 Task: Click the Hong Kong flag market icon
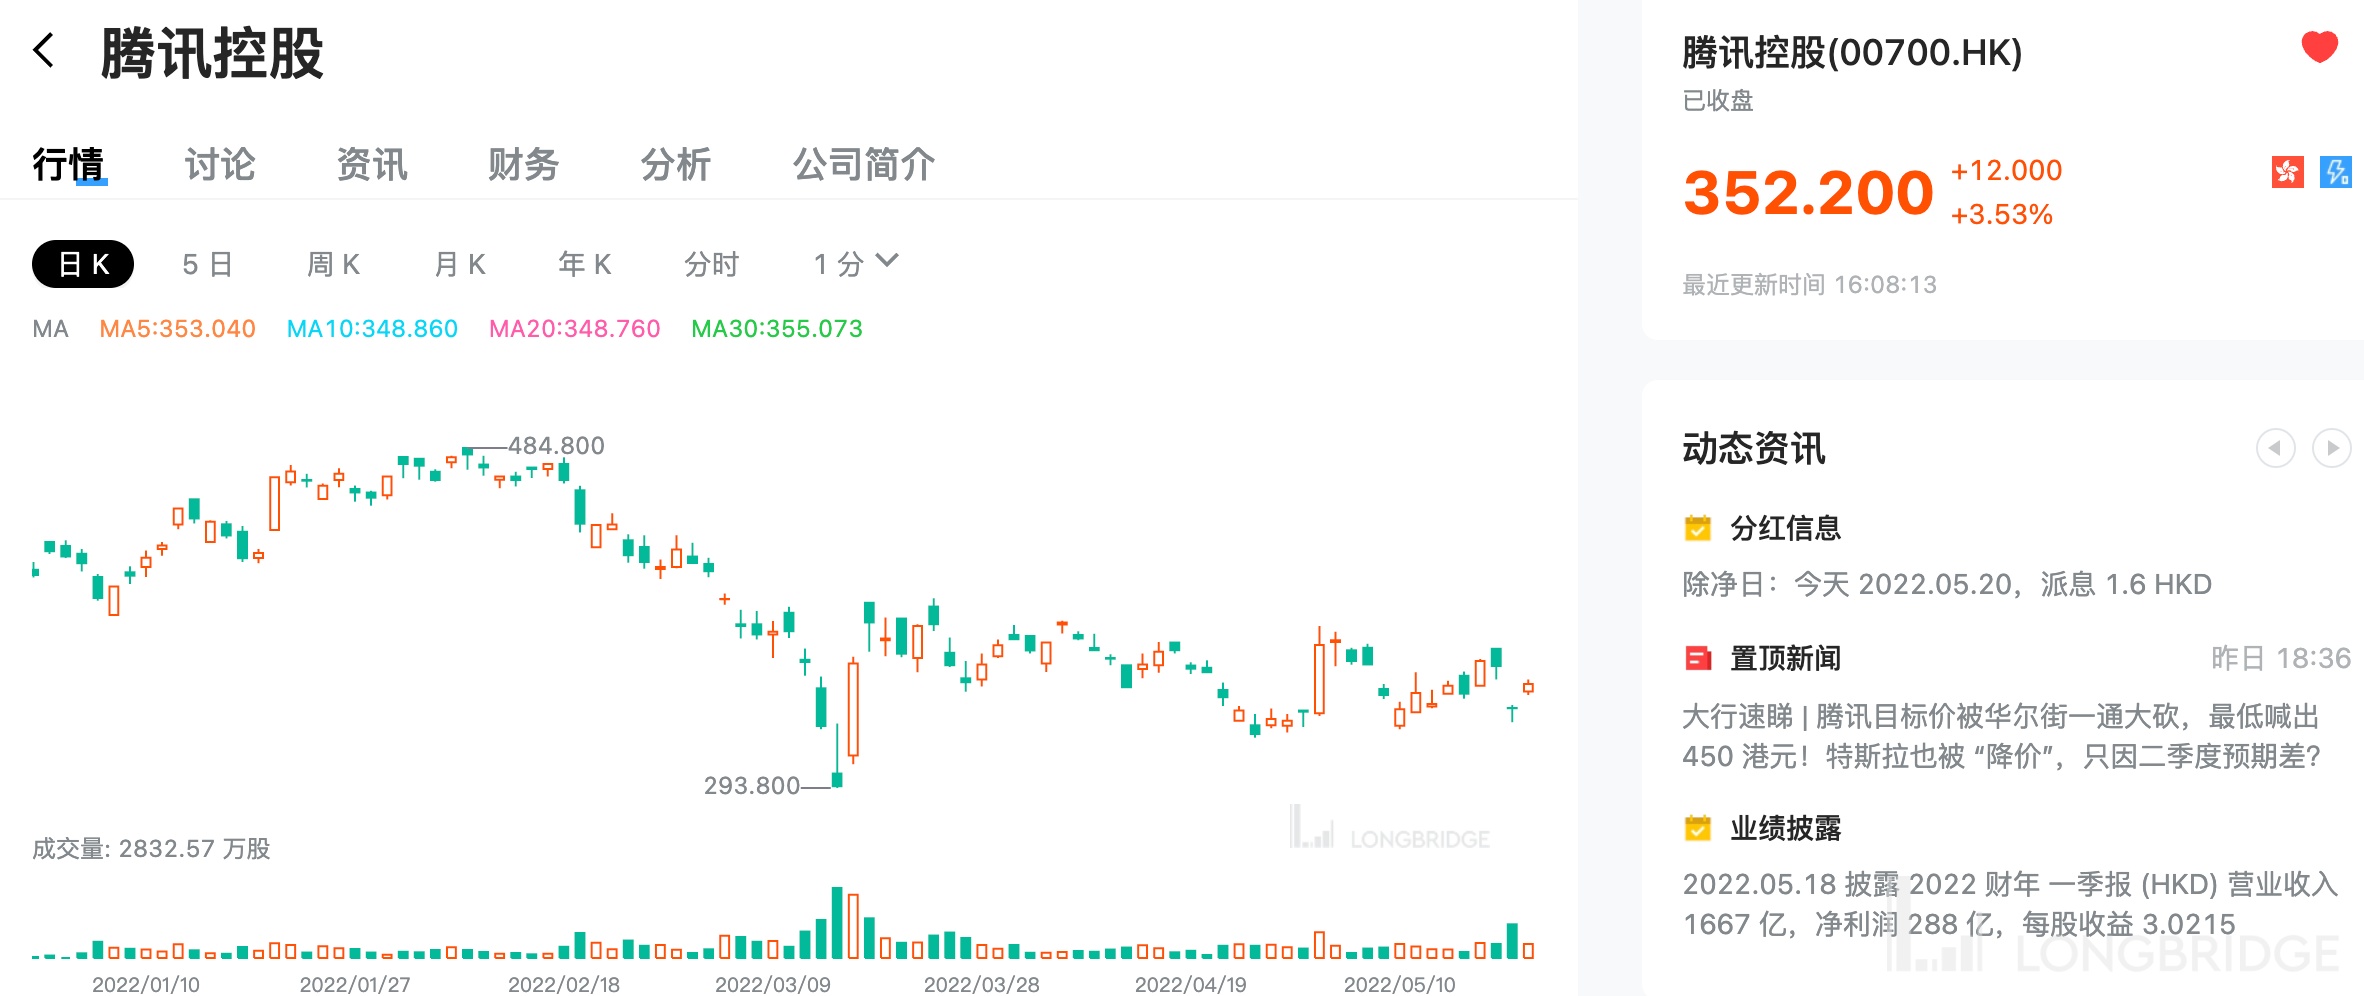[x=2287, y=172]
